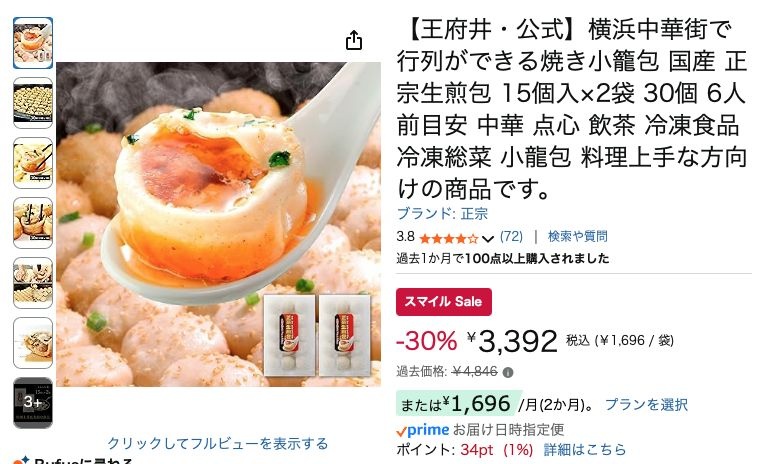Click the Rufus assistant icon

coord(20,460)
